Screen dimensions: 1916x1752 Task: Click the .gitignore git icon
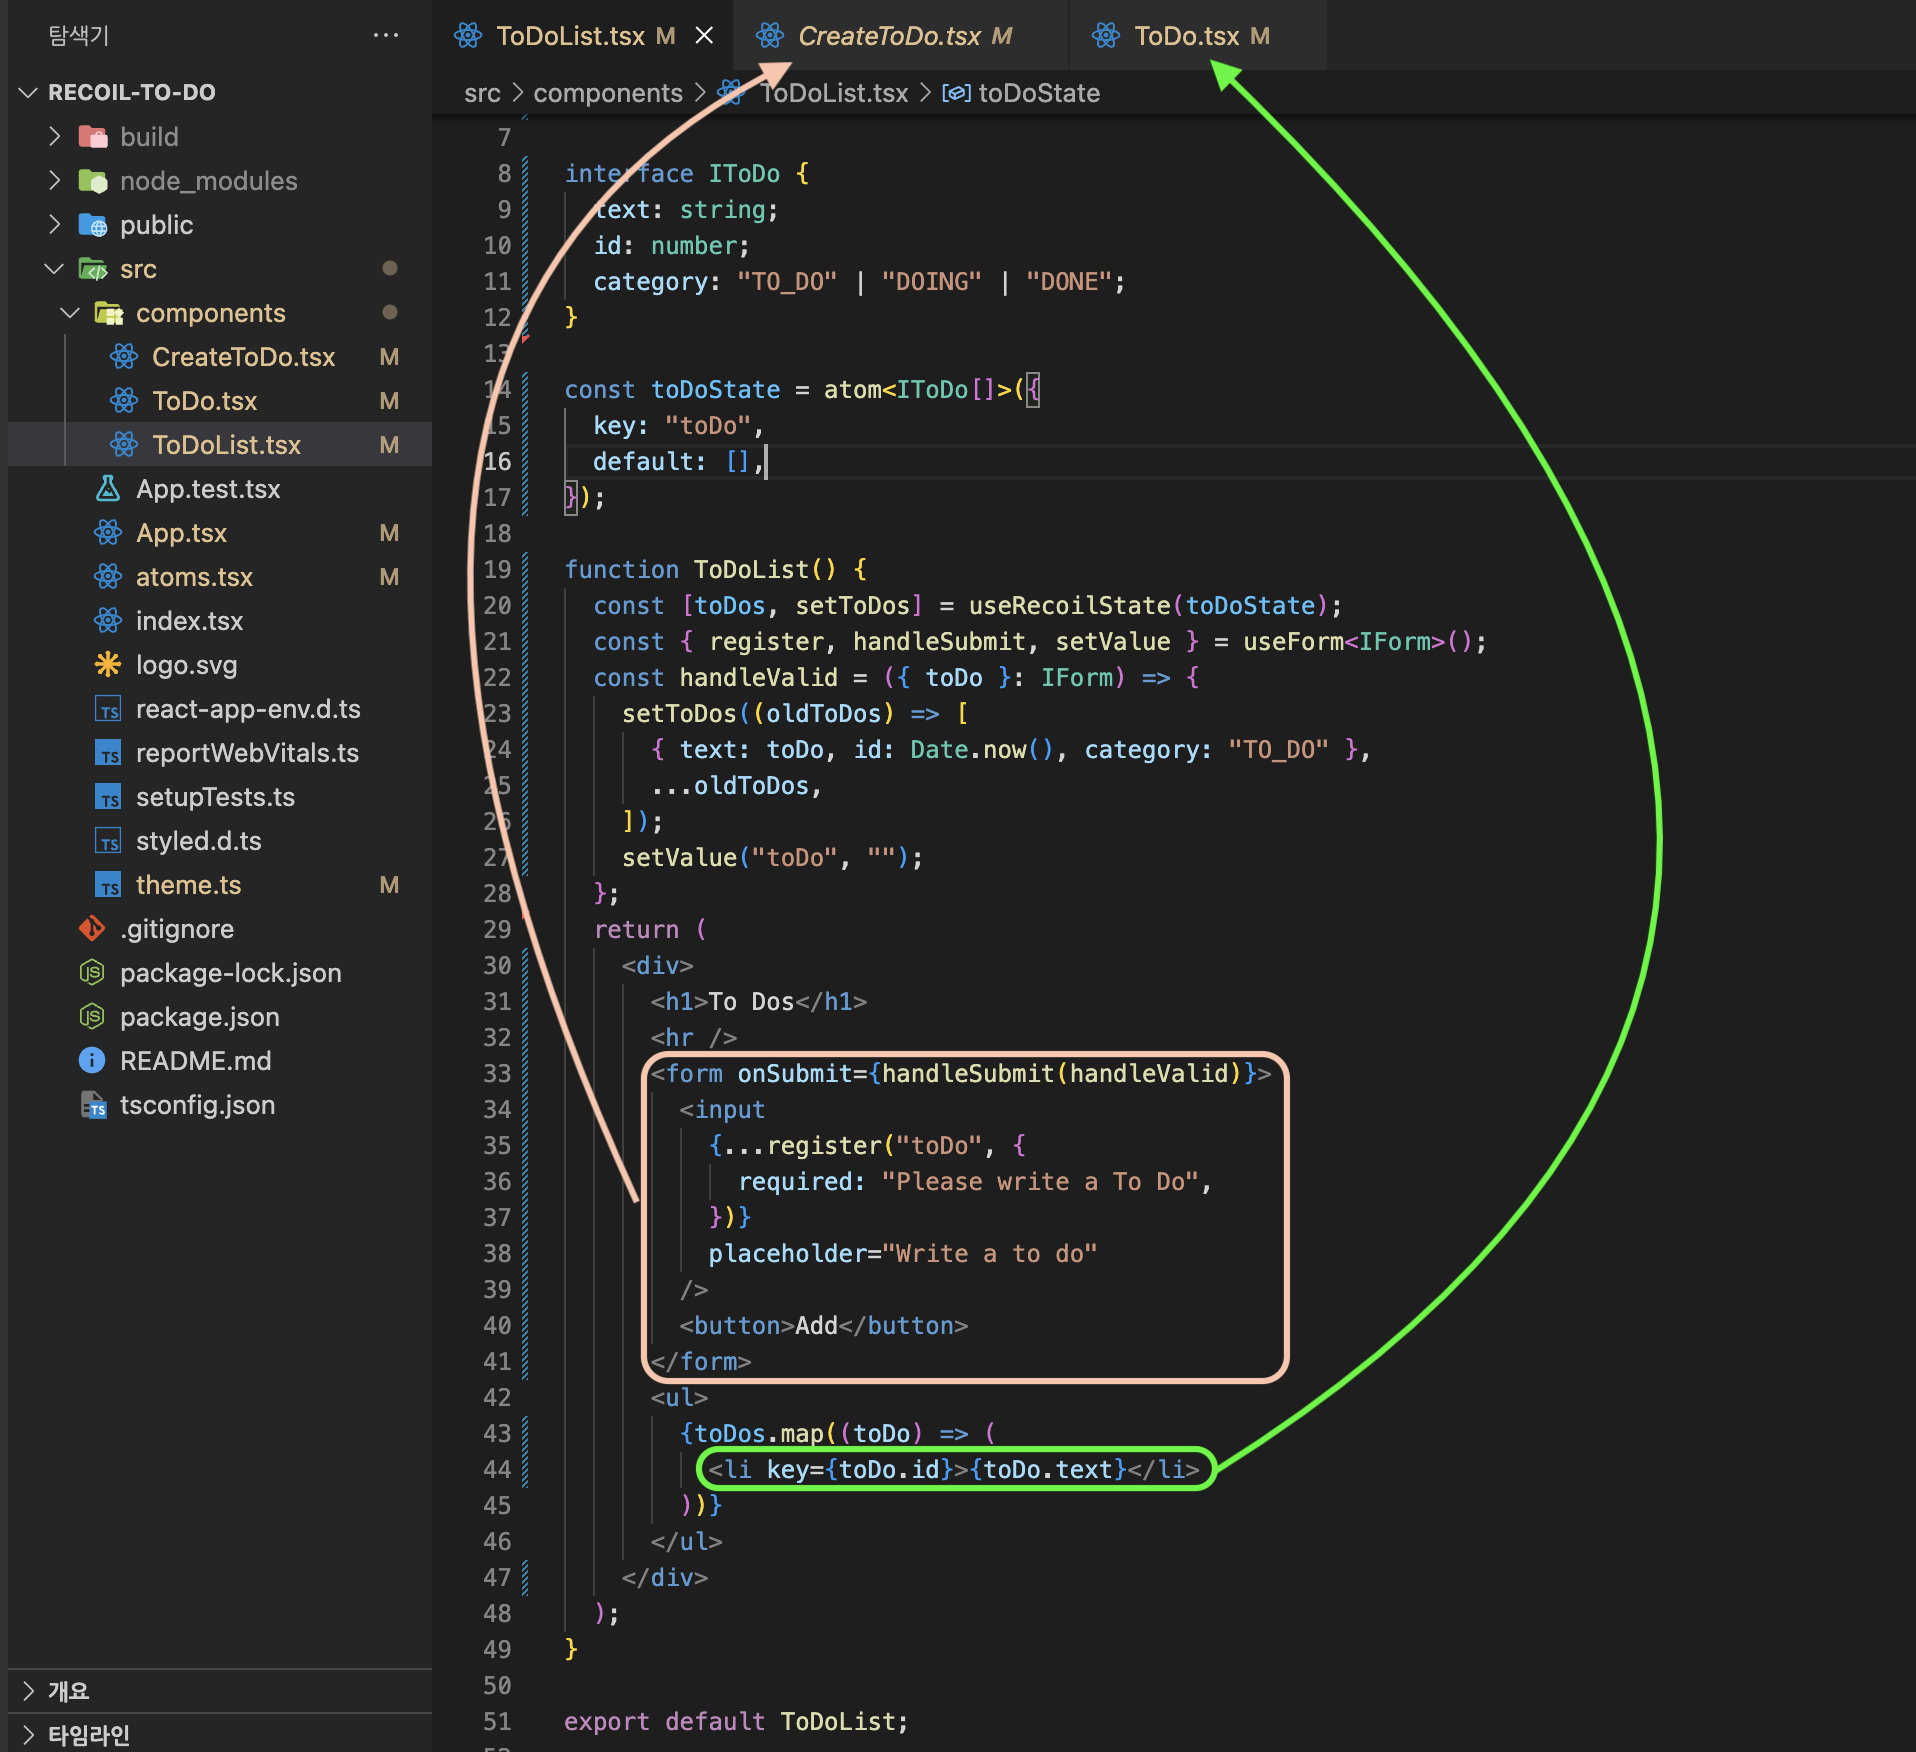coord(92,928)
